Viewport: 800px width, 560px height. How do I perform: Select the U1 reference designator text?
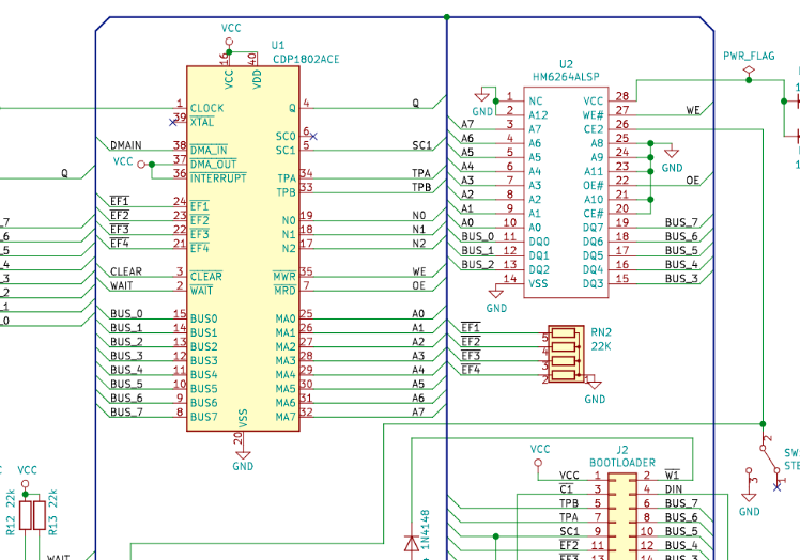(x=278, y=46)
